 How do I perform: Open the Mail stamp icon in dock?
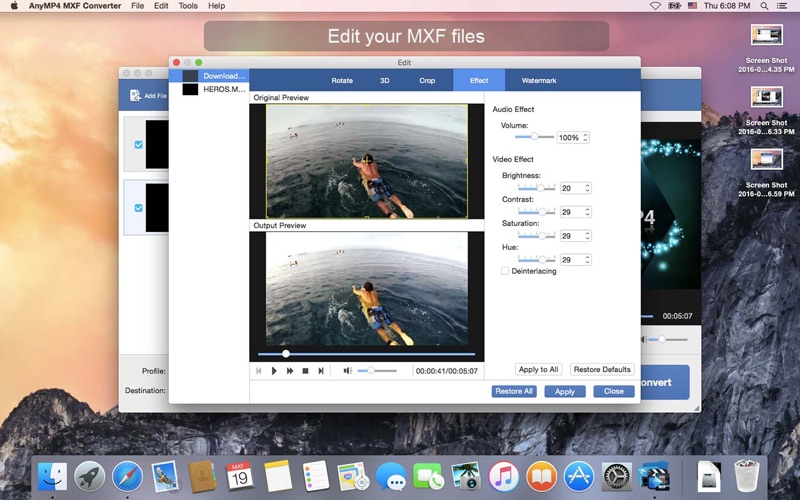pos(165,477)
